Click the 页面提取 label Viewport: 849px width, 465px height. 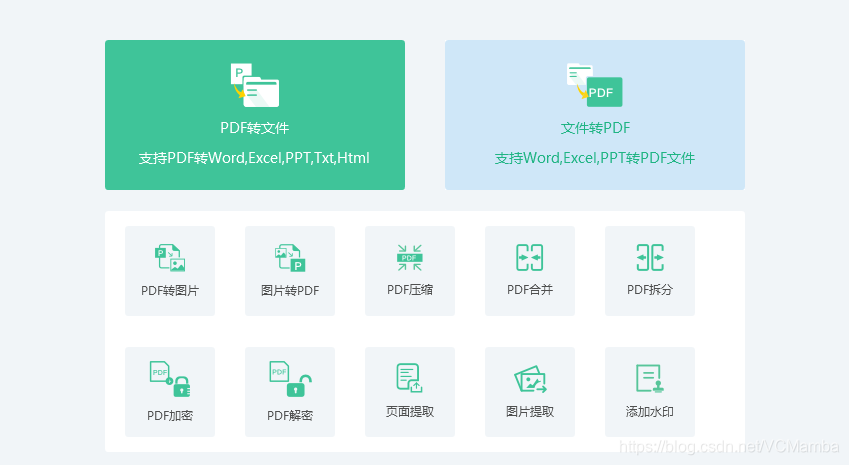click(410, 412)
